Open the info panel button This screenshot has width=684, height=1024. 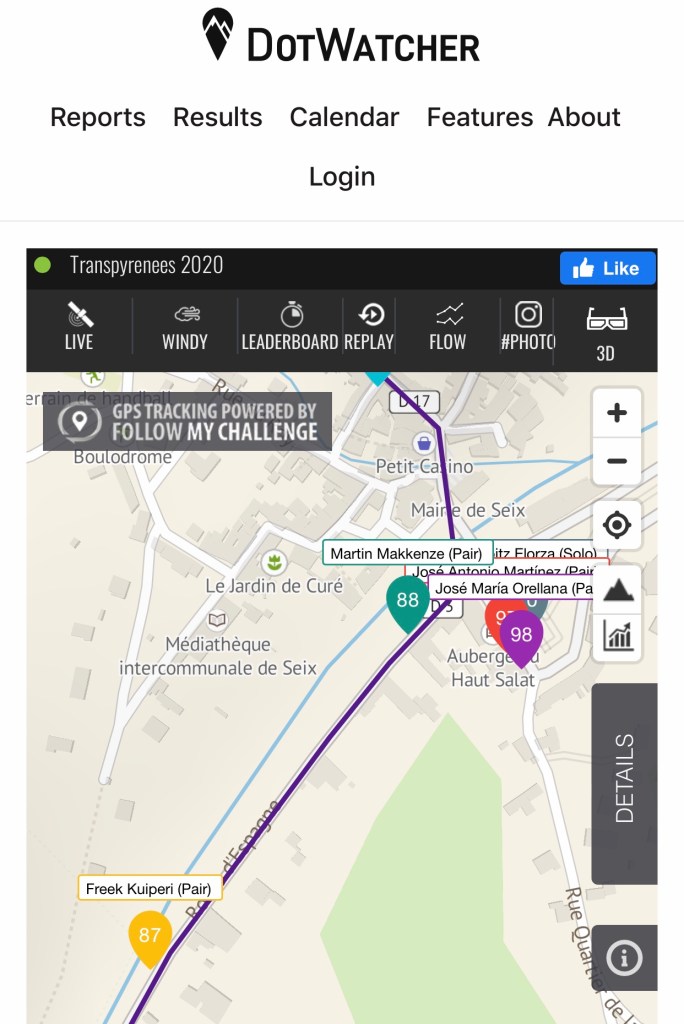click(x=624, y=958)
